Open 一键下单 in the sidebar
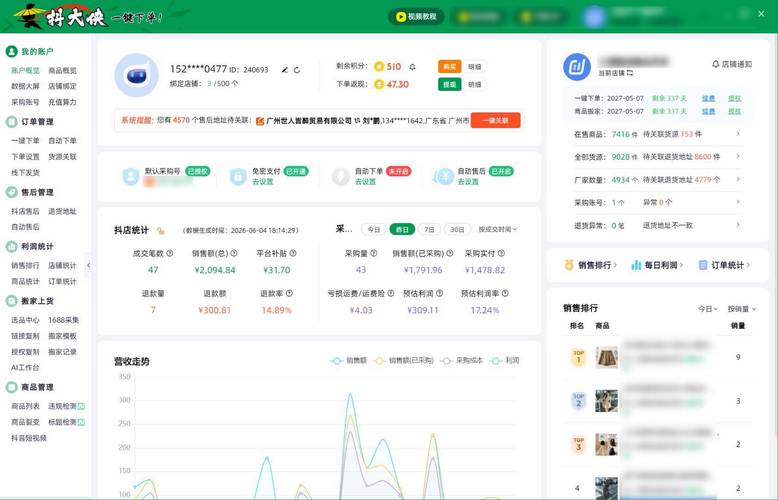Screen dimensions: 778x500 tap(25, 141)
